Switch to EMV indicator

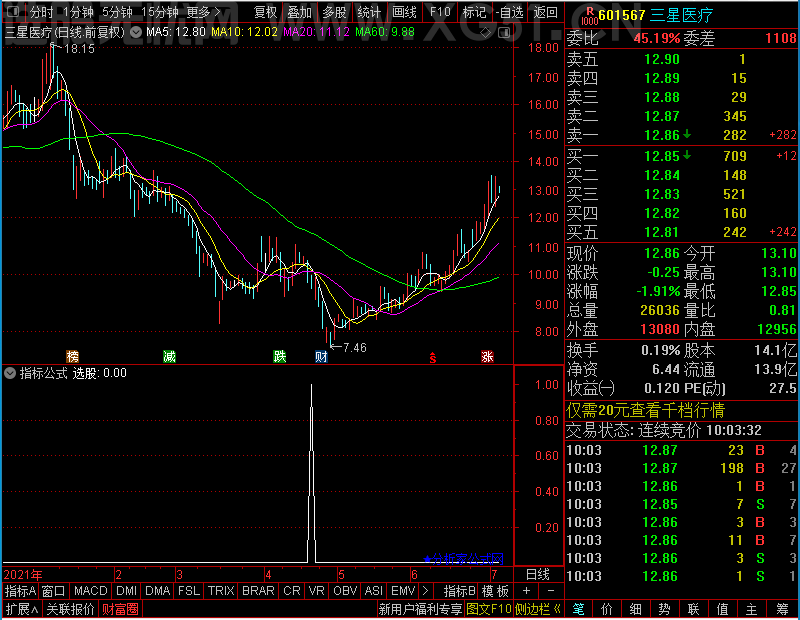[x=403, y=591]
